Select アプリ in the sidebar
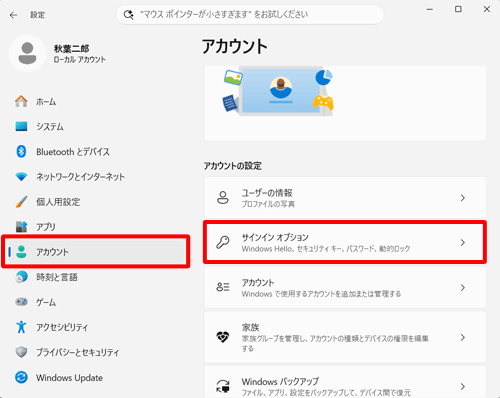Viewport: 500px width, 398px height. [46, 227]
